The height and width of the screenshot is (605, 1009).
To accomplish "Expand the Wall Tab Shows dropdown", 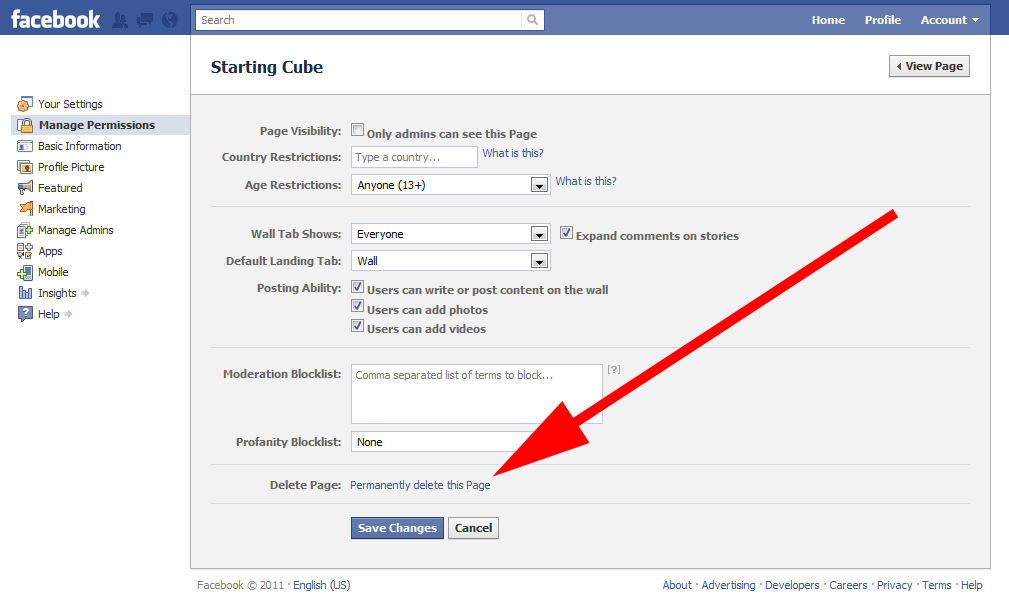I will click(x=539, y=234).
